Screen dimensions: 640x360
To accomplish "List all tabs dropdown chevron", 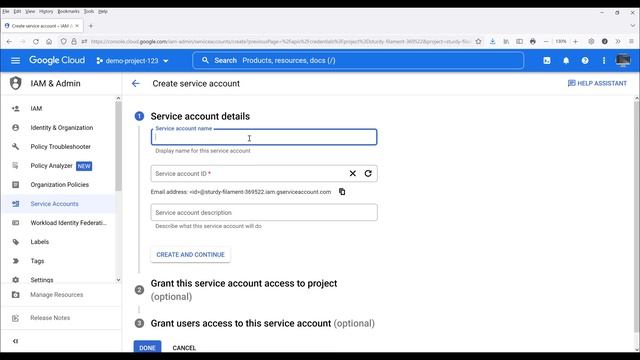I will point(633,26).
